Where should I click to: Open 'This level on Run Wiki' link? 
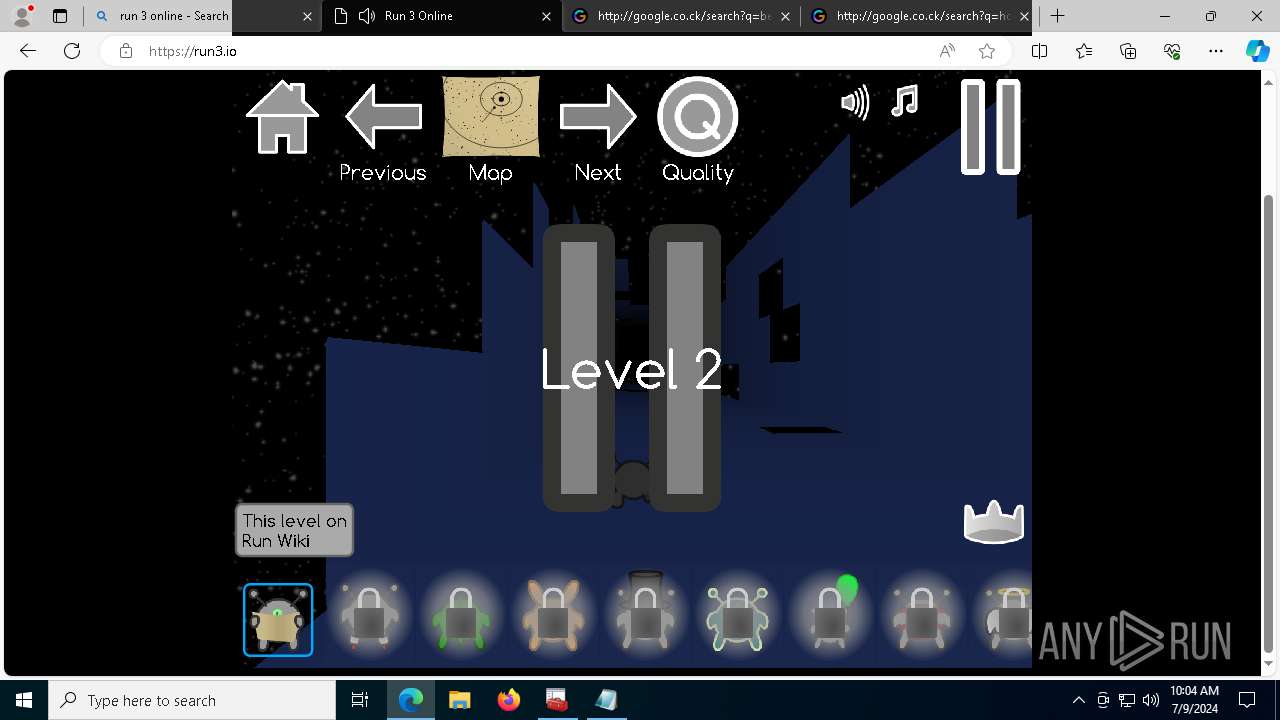pyautogui.click(x=294, y=530)
